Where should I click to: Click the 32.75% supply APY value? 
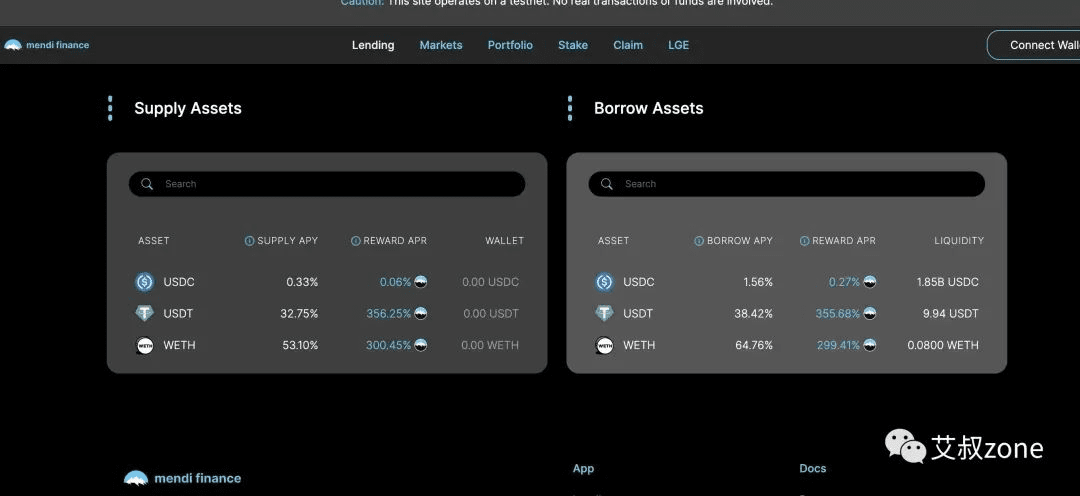(x=299, y=313)
